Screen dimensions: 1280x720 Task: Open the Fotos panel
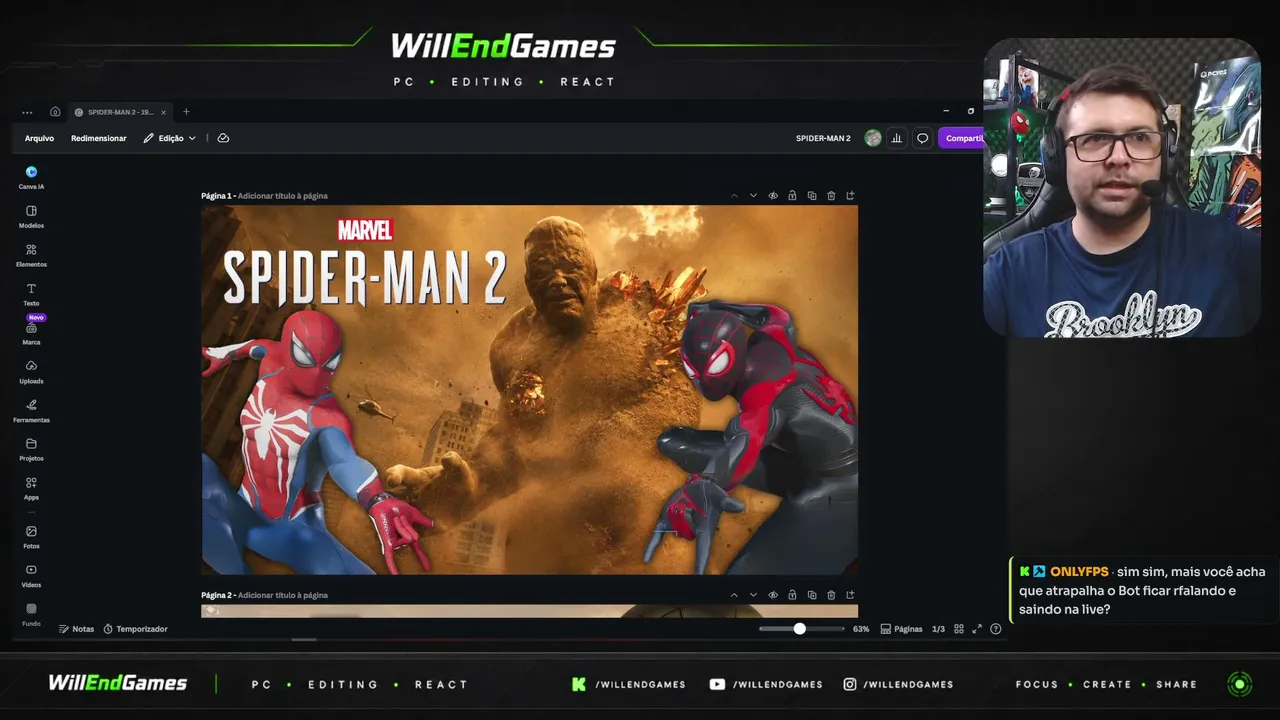coord(31,537)
